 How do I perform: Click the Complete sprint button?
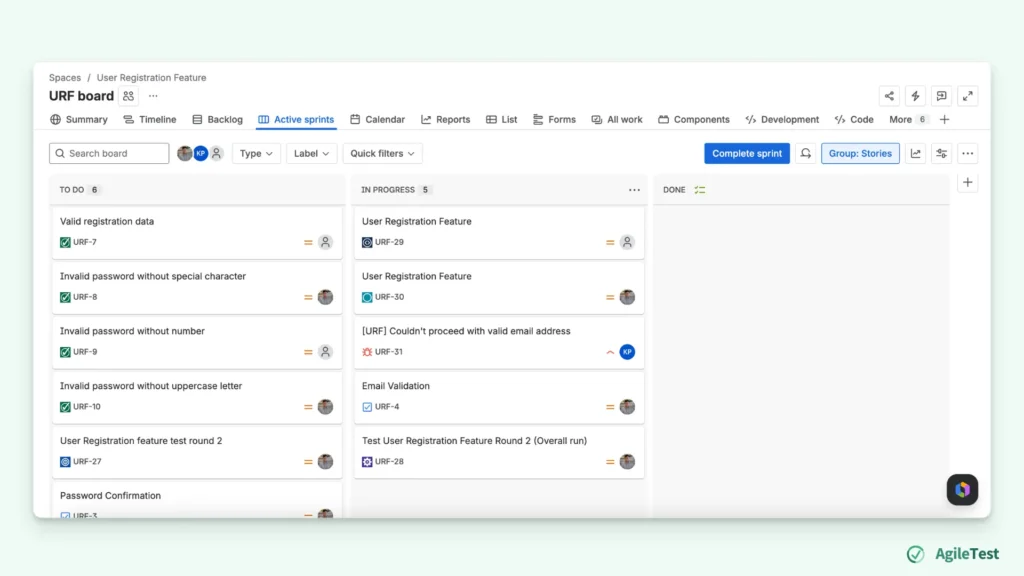pos(746,153)
